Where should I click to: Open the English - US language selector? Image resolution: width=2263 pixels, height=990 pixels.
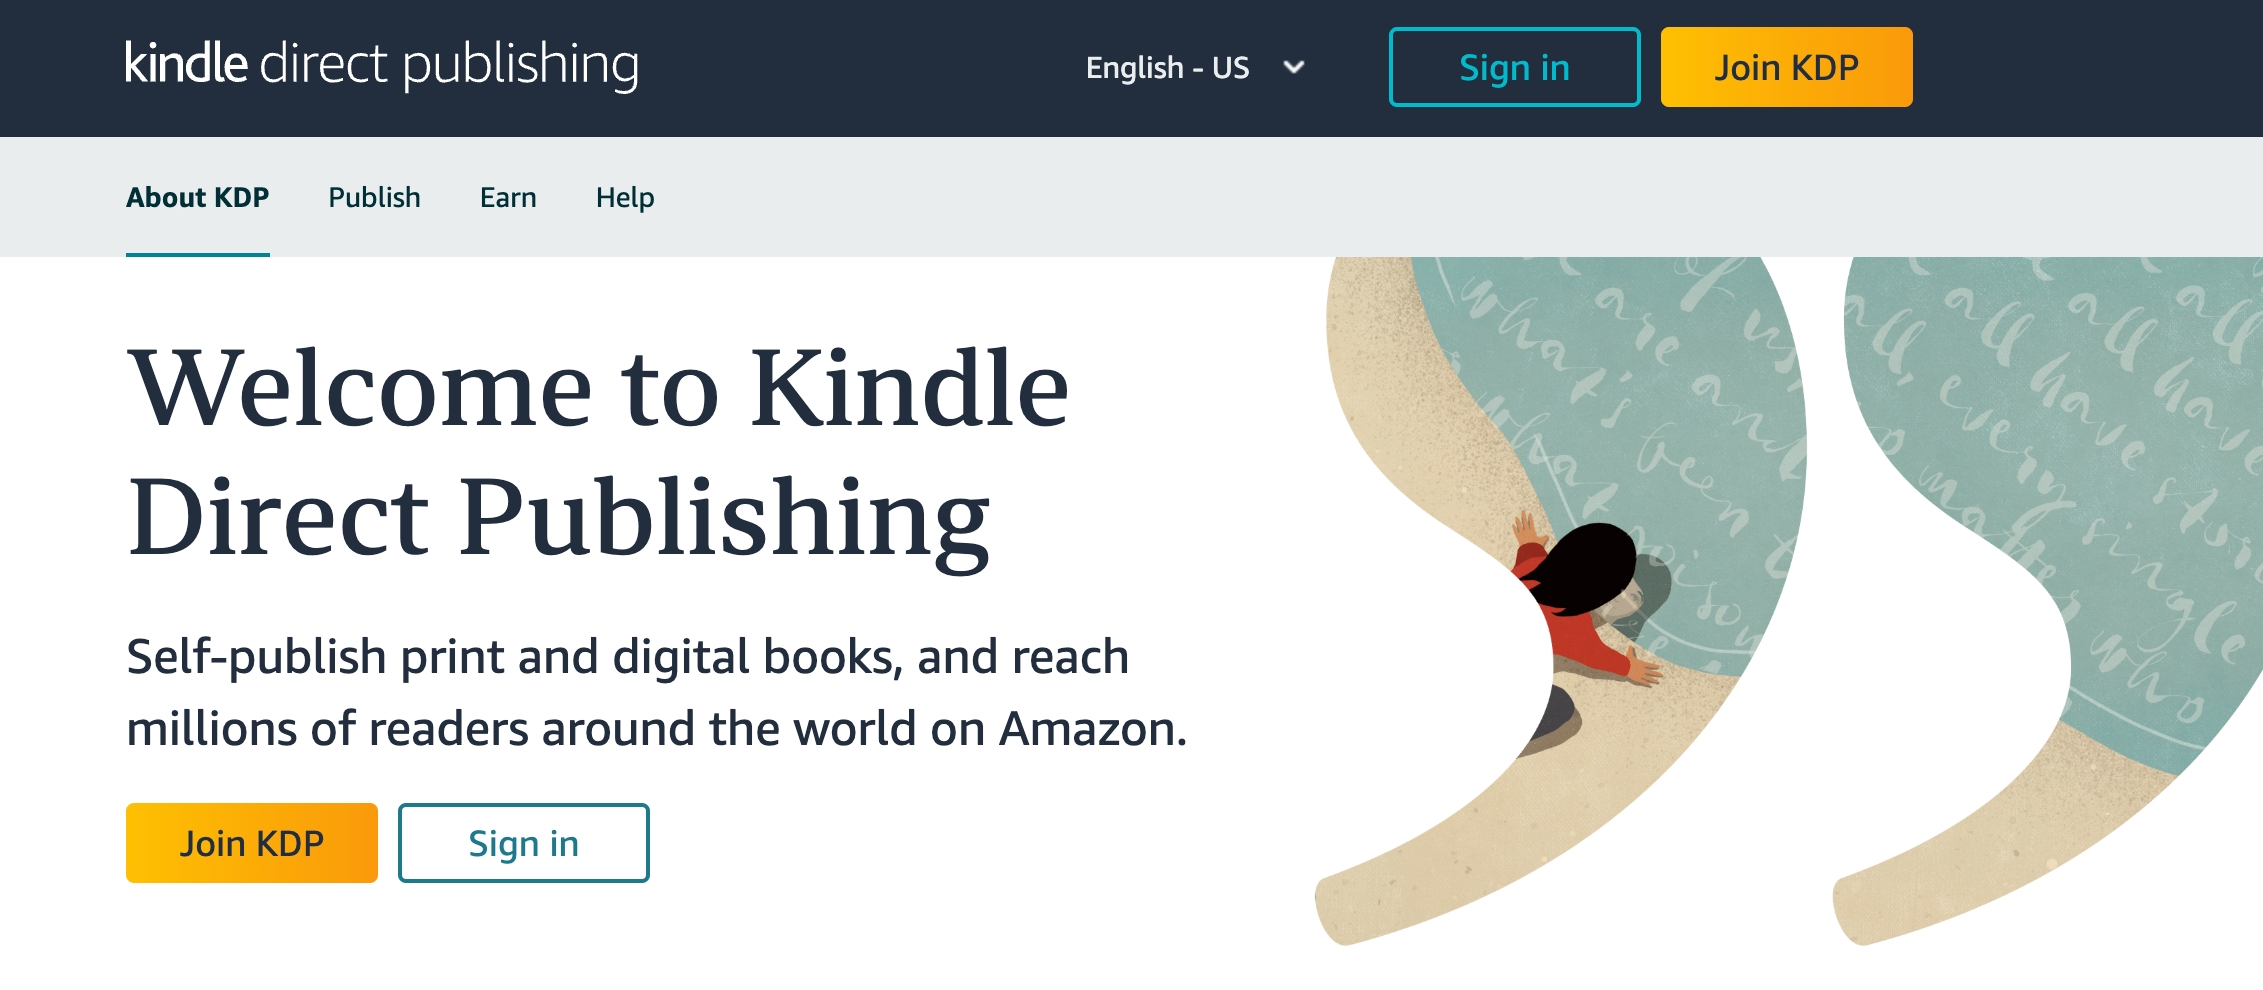pyautogui.click(x=1196, y=67)
